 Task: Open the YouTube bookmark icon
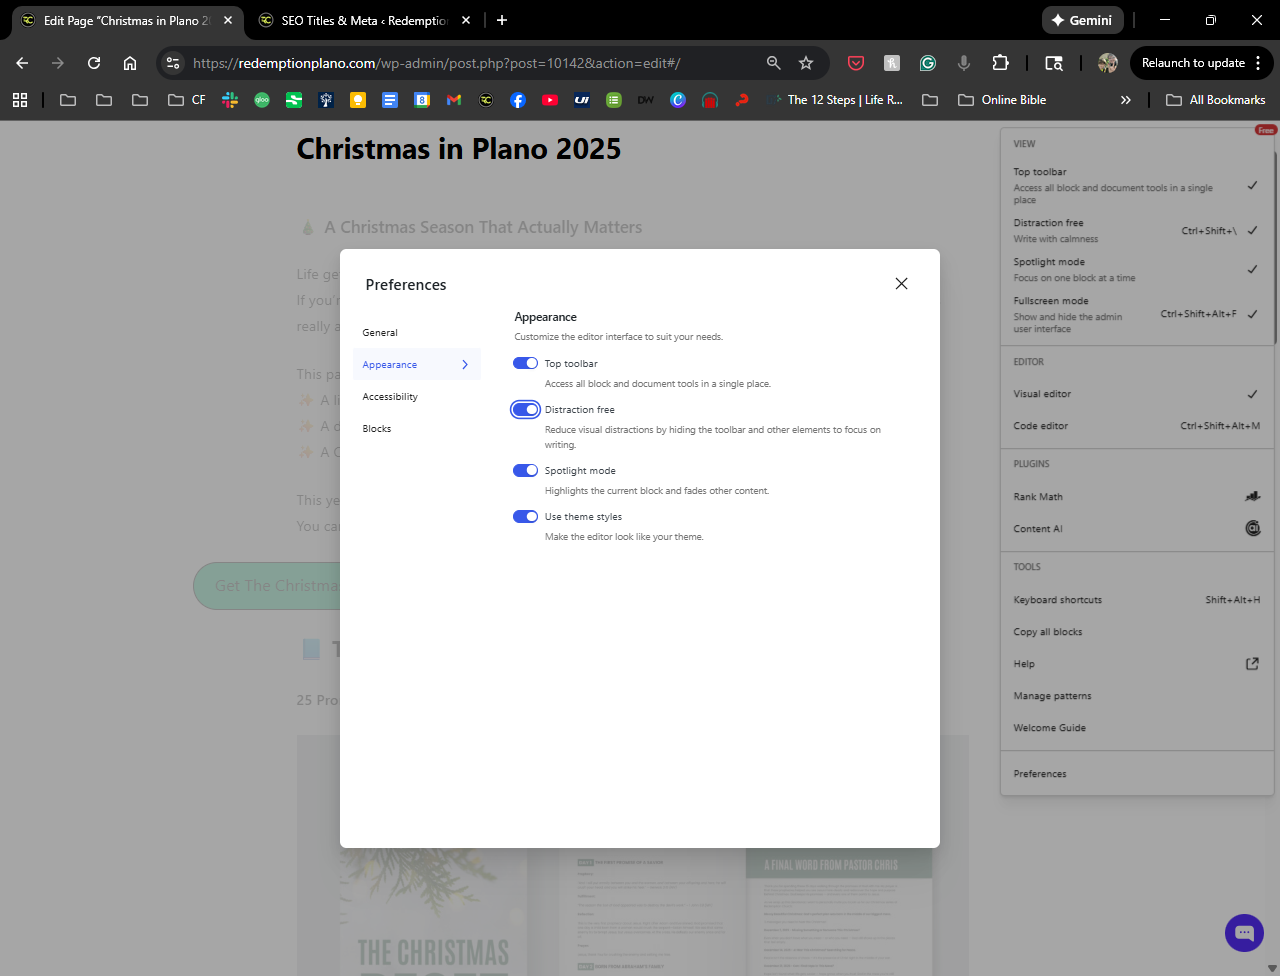[549, 100]
